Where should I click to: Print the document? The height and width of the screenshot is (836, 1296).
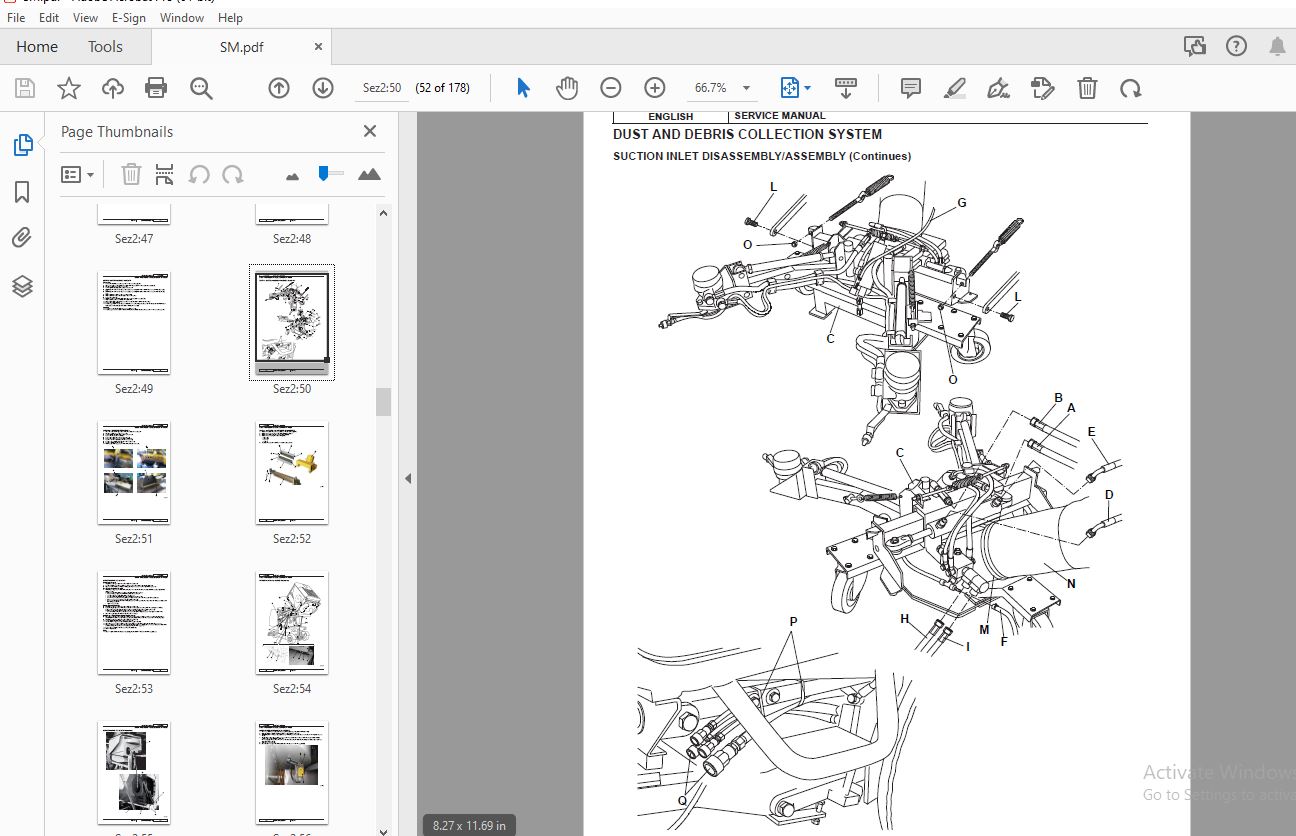[x=156, y=88]
